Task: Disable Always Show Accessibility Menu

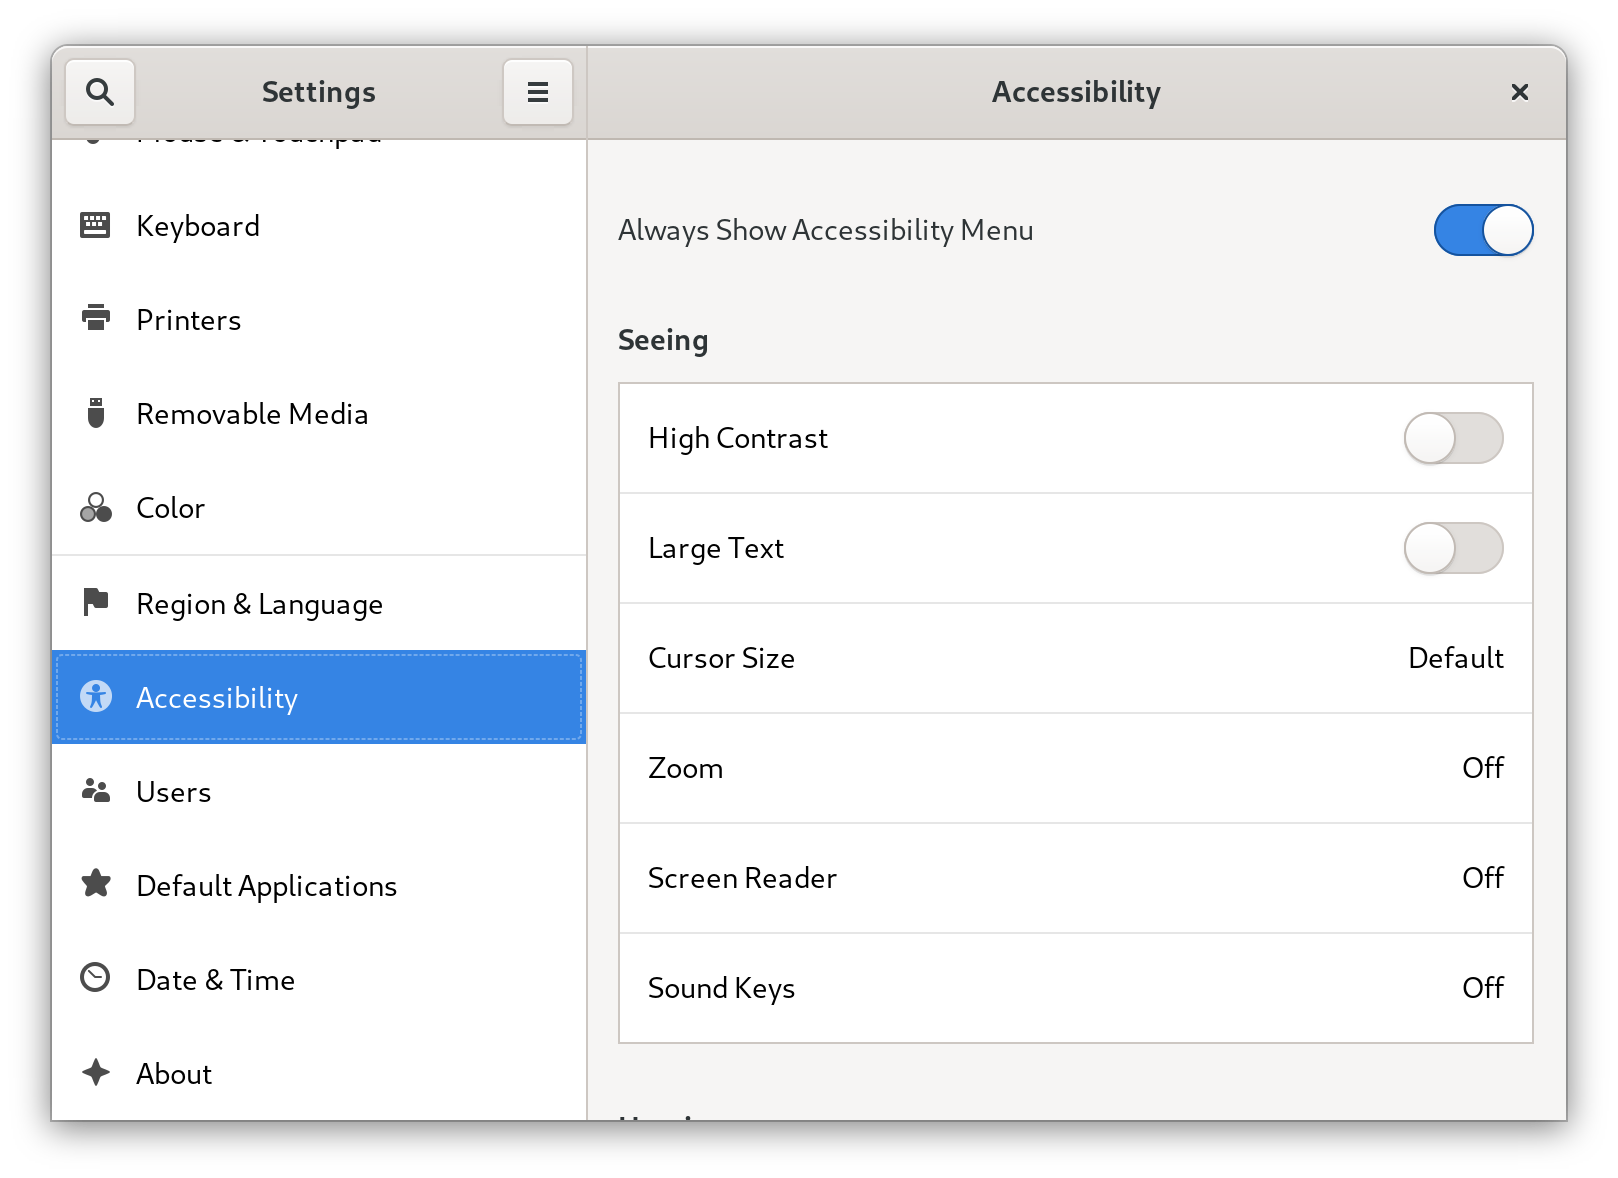Action: [1483, 229]
